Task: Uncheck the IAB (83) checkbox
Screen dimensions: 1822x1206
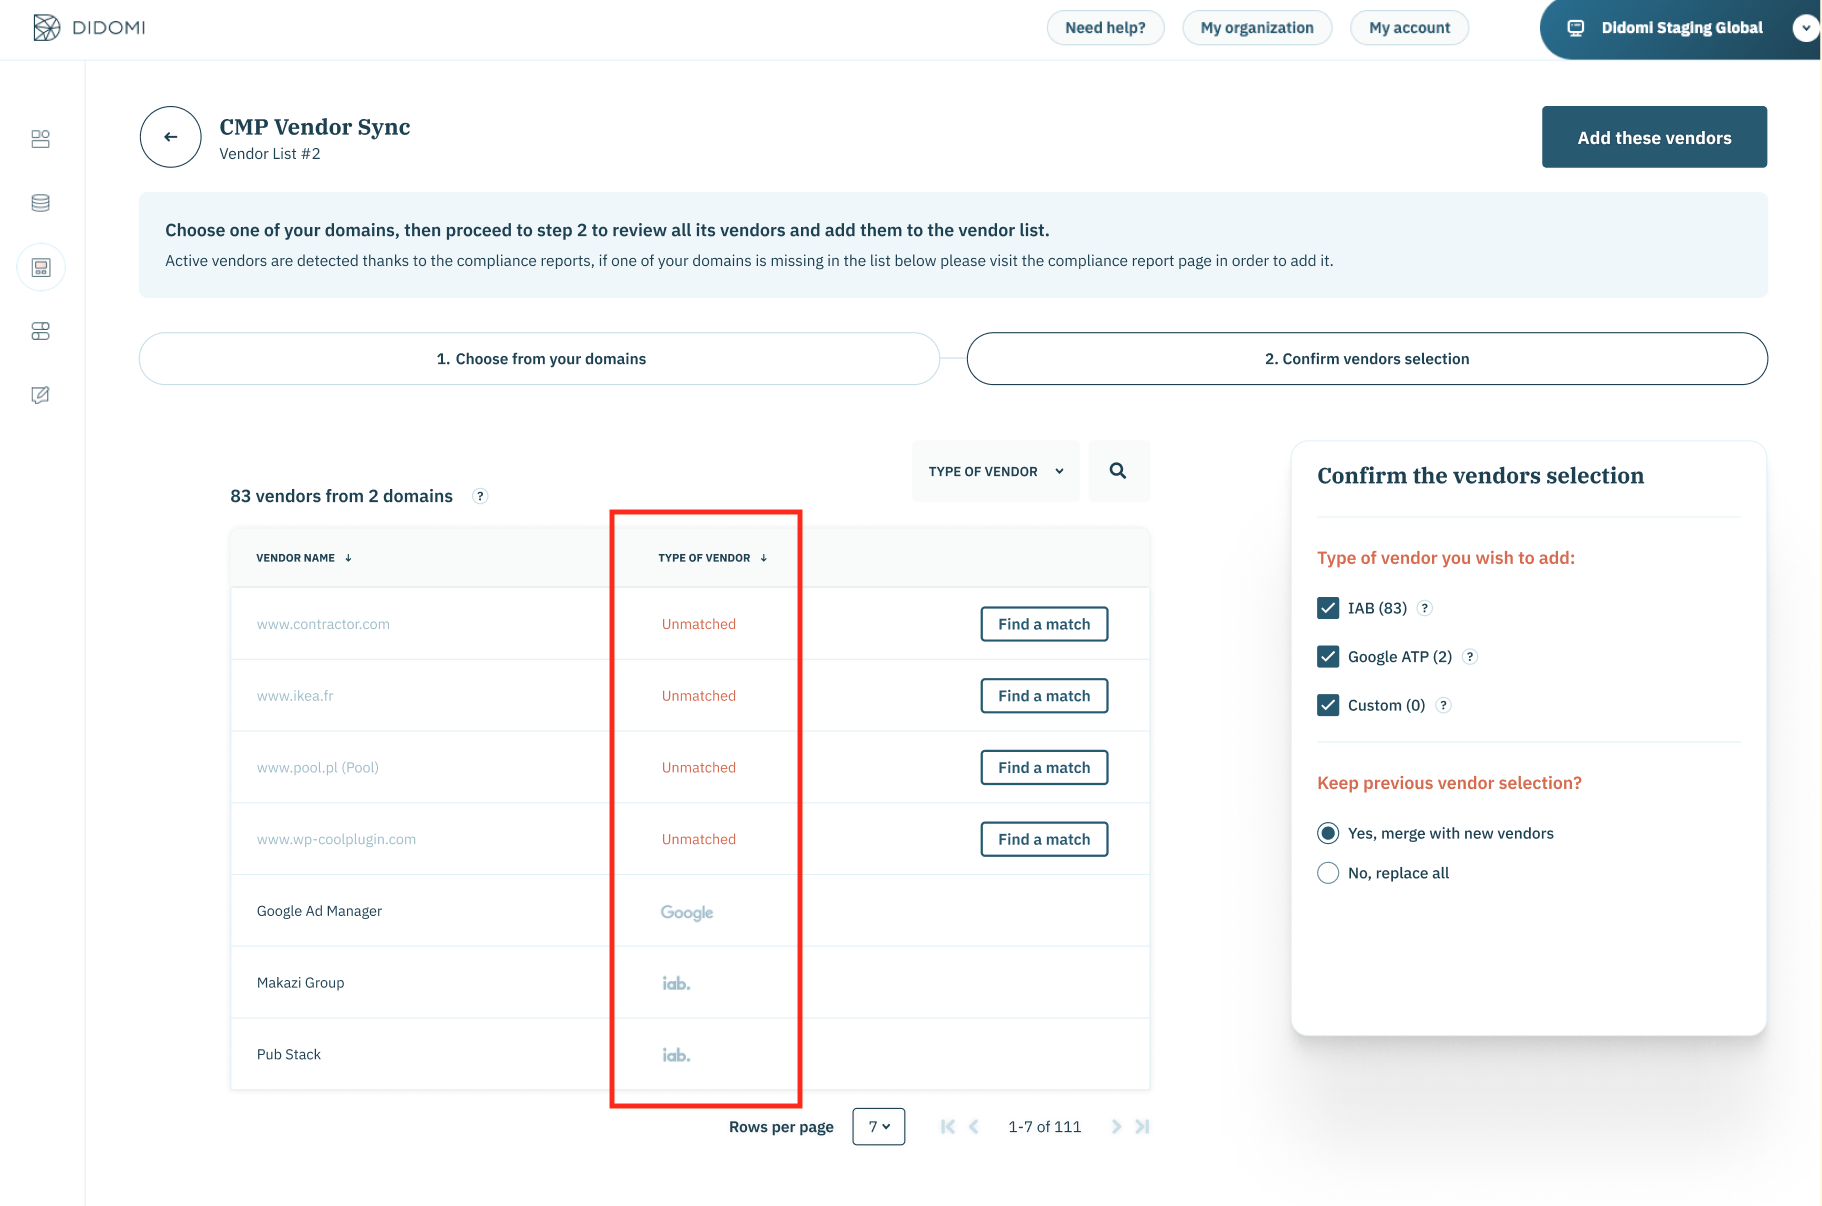Action: (1328, 607)
